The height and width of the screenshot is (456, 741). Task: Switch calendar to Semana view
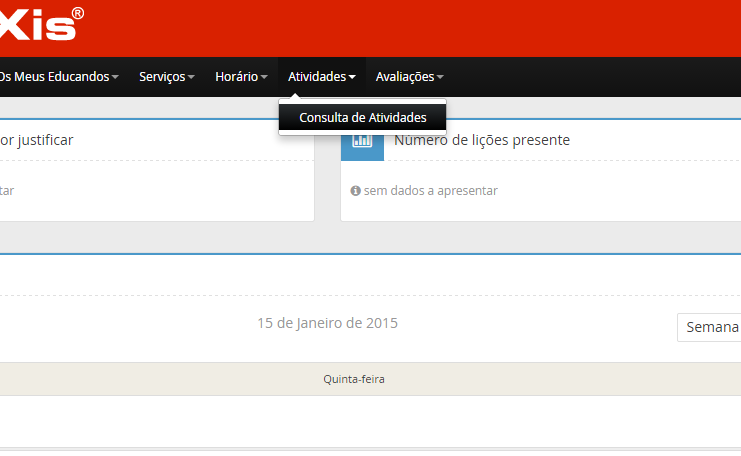[x=711, y=328]
